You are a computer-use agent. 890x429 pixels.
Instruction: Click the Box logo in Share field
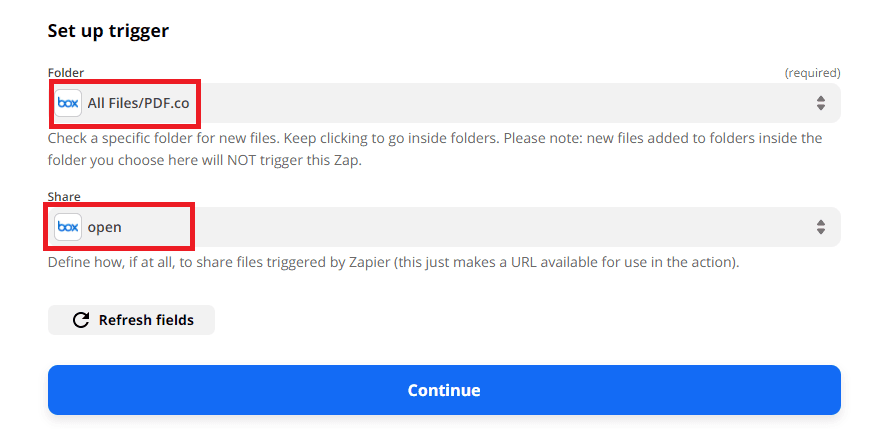pos(68,227)
